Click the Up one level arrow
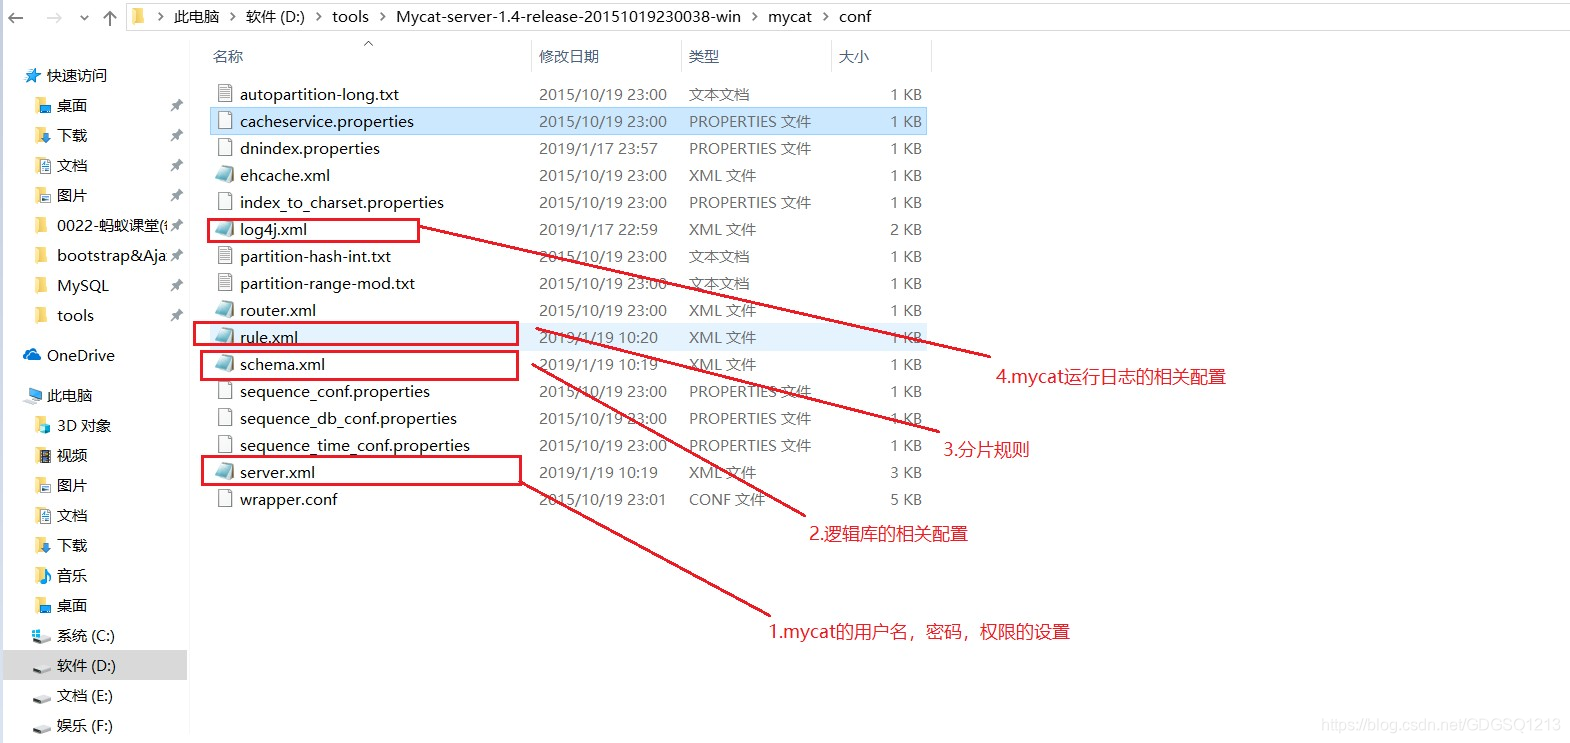 (110, 17)
